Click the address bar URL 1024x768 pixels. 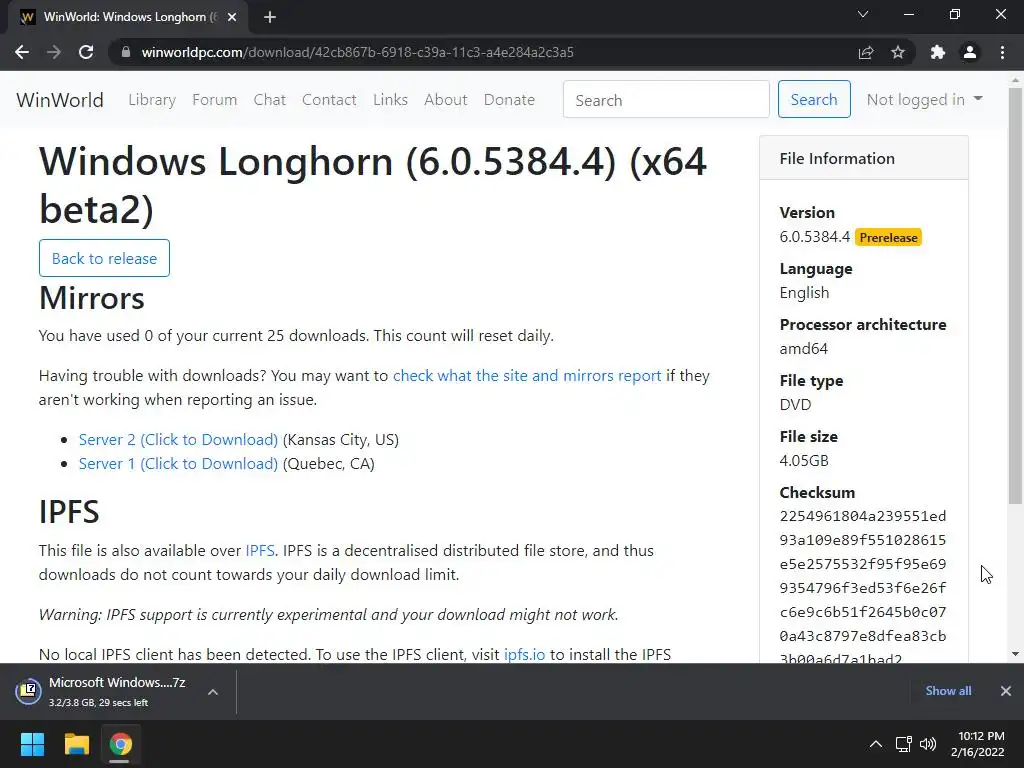pyautogui.click(x=357, y=52)
